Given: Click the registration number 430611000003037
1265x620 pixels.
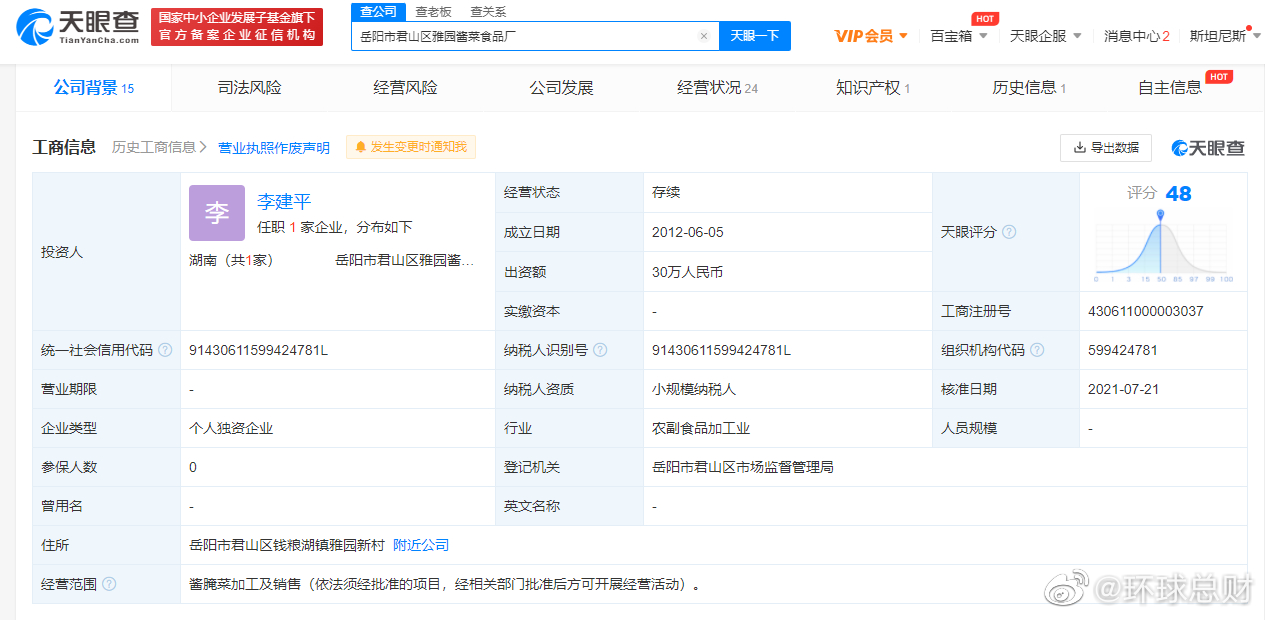Looking at the screenshot, I should [1146, 311].
